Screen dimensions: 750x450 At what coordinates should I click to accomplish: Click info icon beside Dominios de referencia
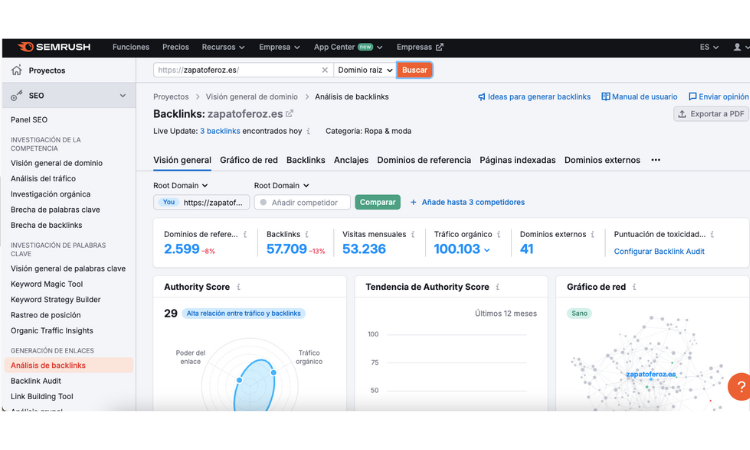click(245, 234)
